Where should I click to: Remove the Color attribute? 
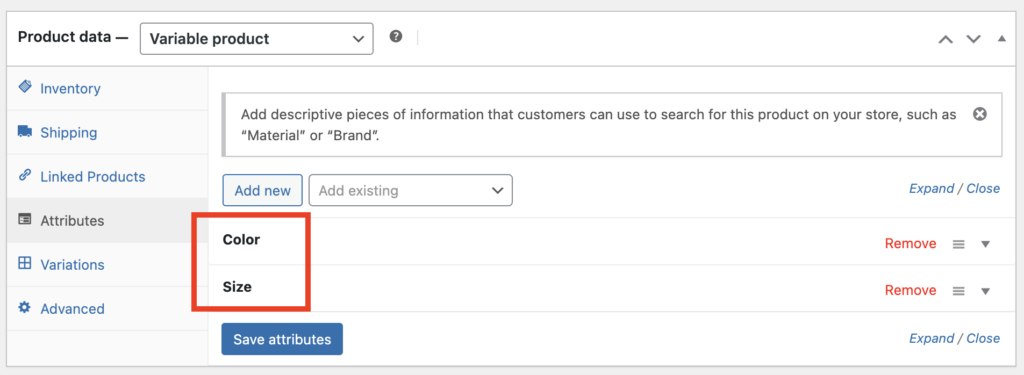pyautogui.click(x=910, y=244)
